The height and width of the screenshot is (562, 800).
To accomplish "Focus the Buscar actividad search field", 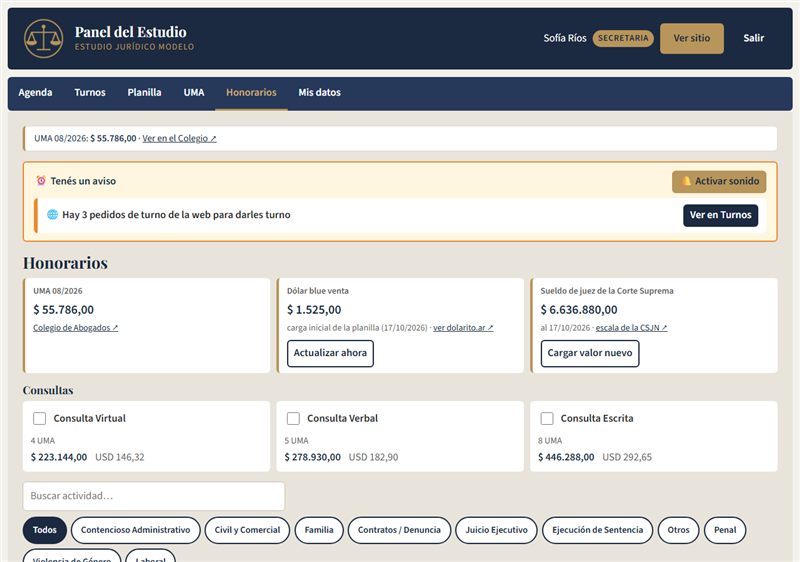I will pos(154,496).
